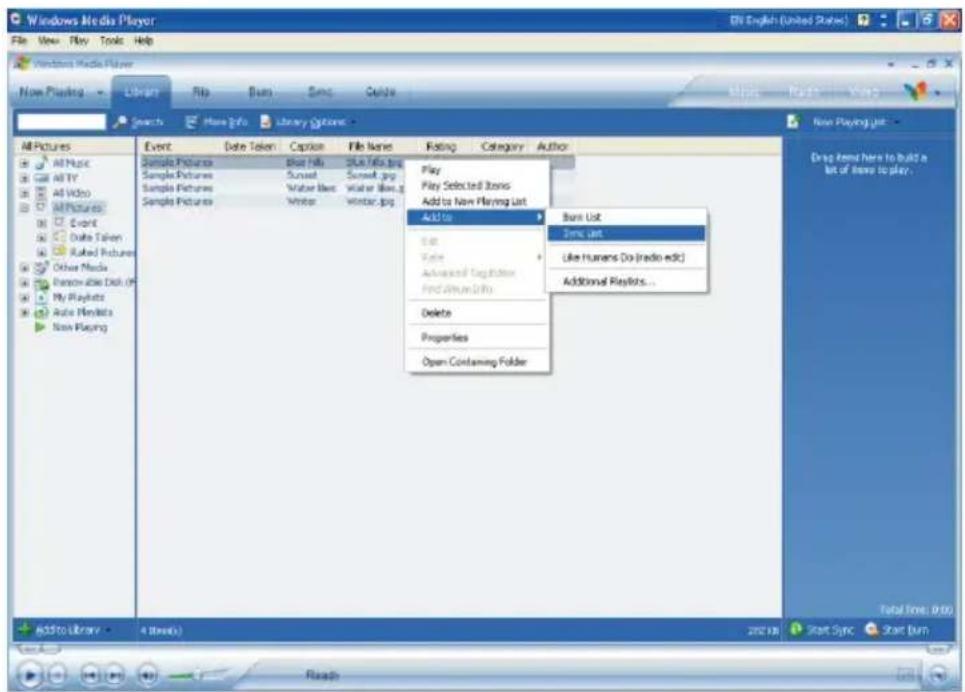This screenshot has width=965, height=692.
Task: Select Sync List in the submenu
Action: coord(626,233)
